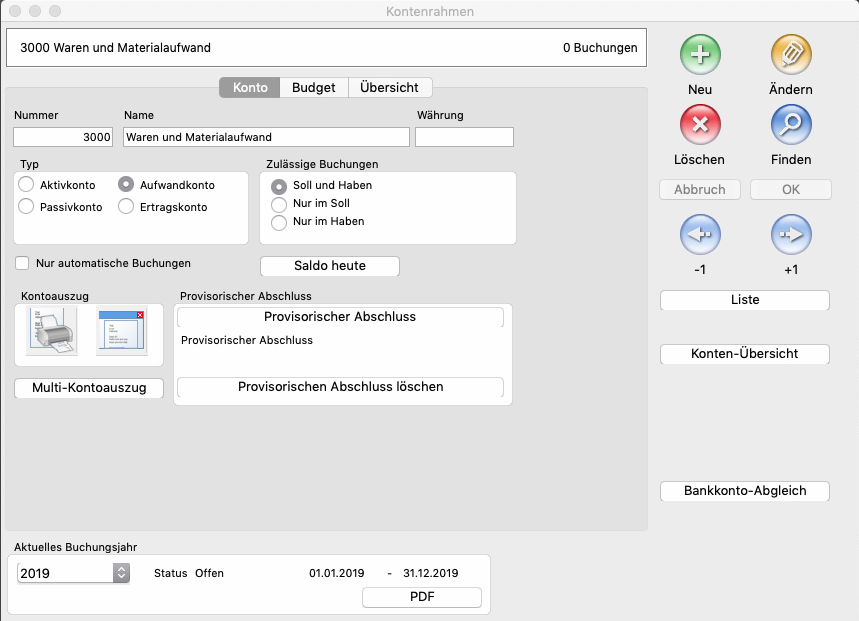Click the Name input field

[266, 137]
